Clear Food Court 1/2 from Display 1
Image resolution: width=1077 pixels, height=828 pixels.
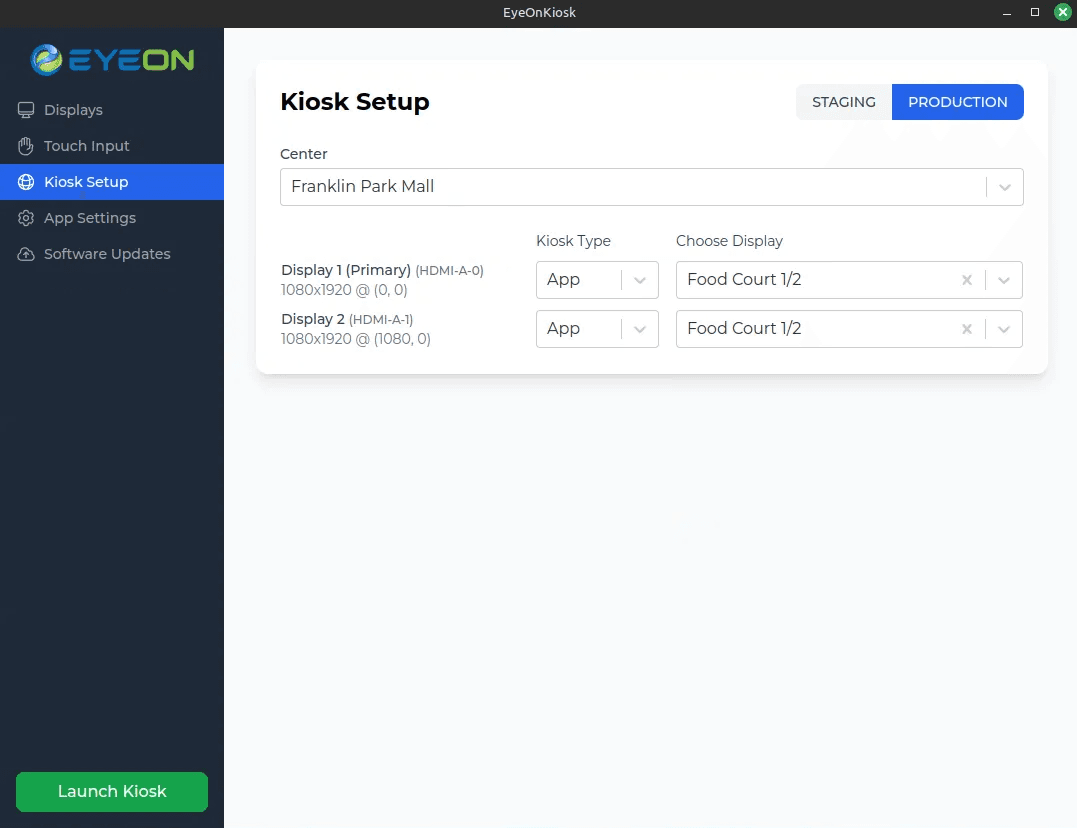pos(966,279)
